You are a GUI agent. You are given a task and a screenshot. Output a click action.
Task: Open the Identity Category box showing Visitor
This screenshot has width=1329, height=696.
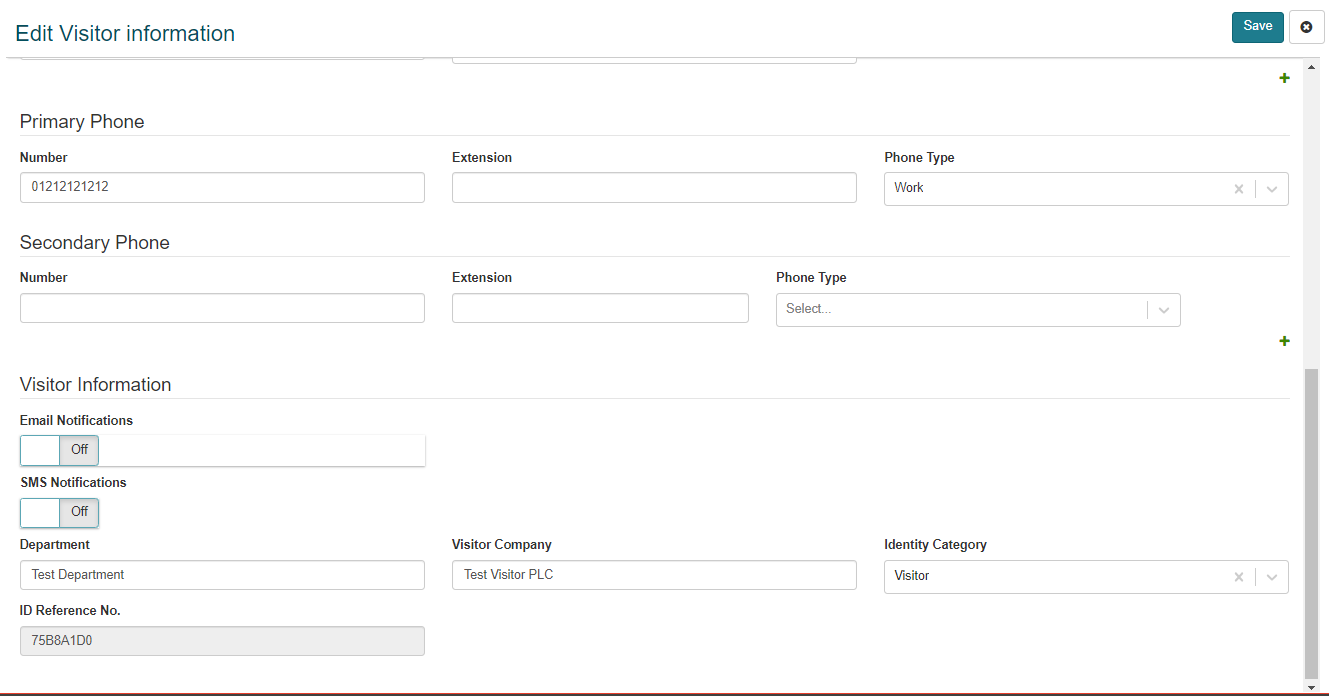1086,577
